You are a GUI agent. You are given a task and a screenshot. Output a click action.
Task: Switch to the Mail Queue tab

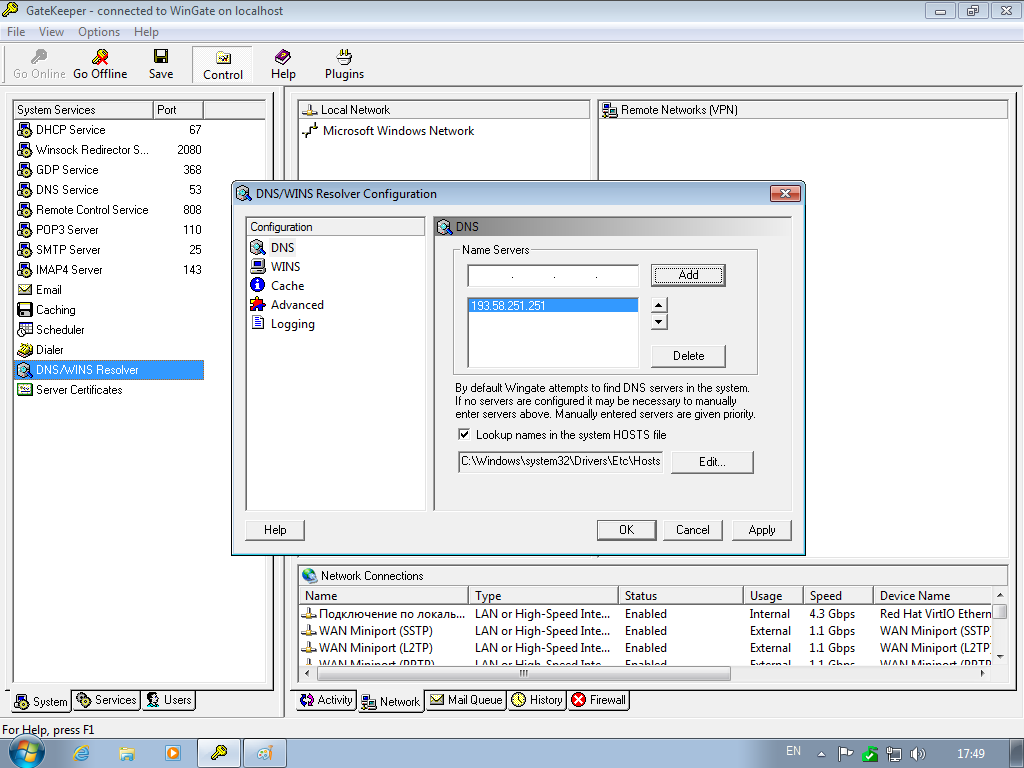pyautogui.click(x=466, y=700)
